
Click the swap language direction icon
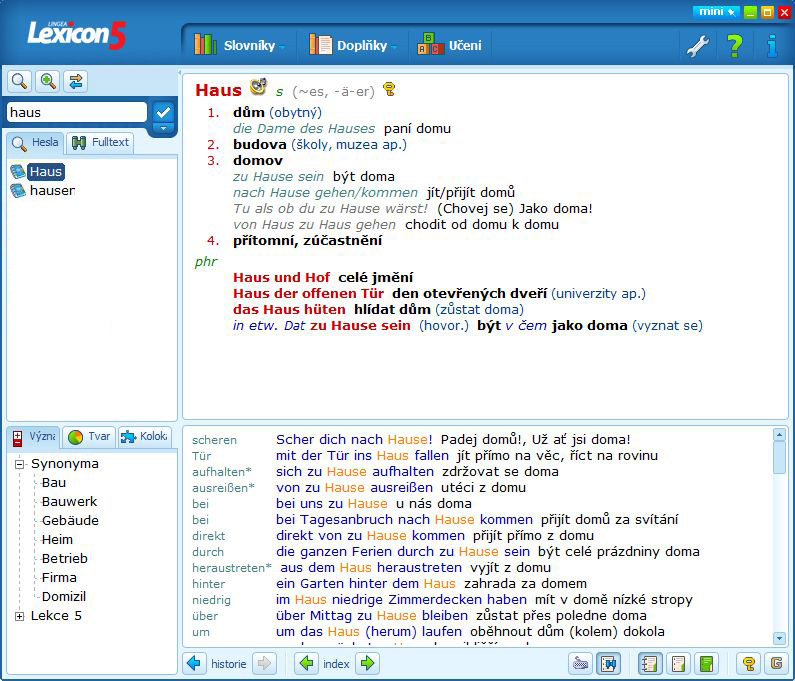coord(76,81)
